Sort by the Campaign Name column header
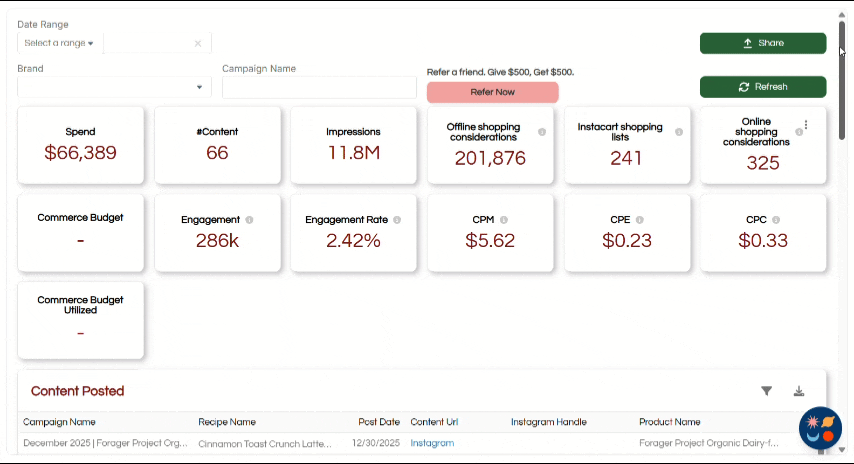 point(59,422)
